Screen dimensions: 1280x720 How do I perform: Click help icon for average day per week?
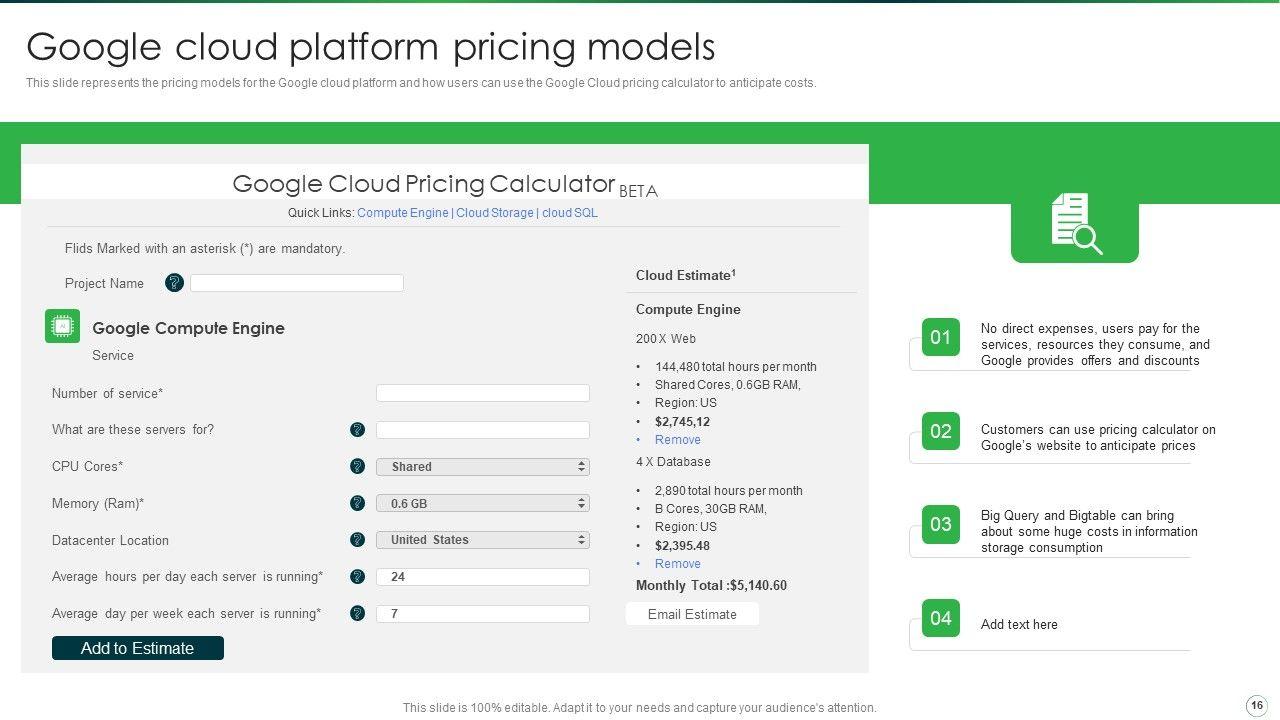[357, 613]
